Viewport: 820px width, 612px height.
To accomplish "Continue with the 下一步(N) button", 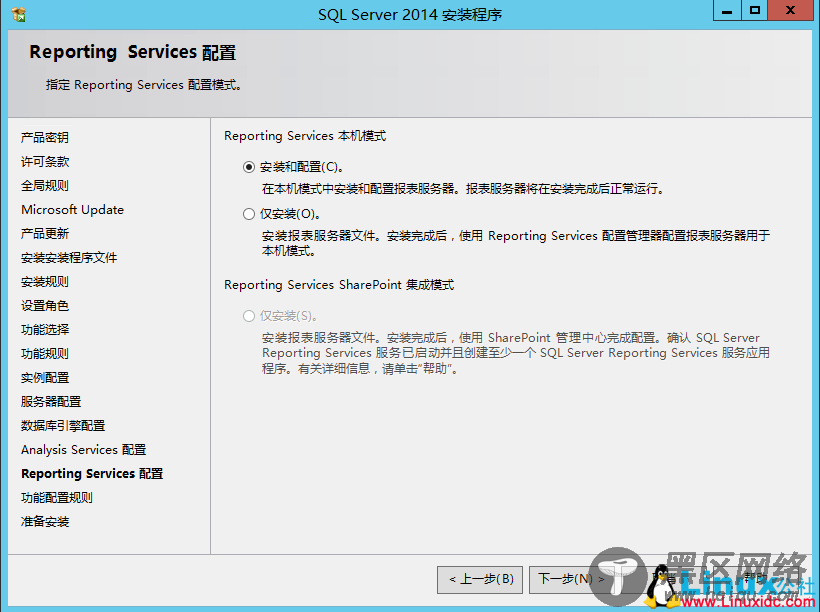I will click(572, 580).
